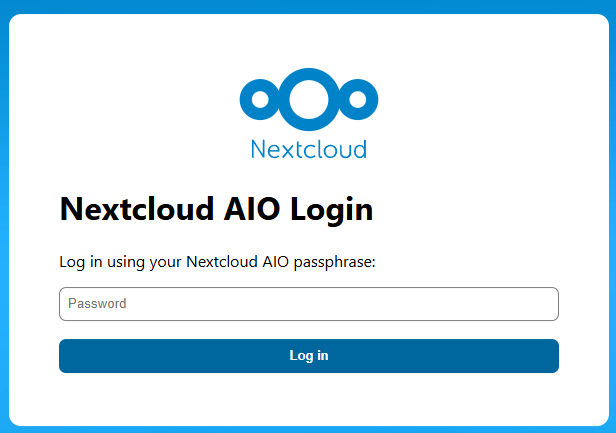The width and height of the screenshot is (616, 433).
Task: Click the right edge of the Log in button
Action: (549, 356)
